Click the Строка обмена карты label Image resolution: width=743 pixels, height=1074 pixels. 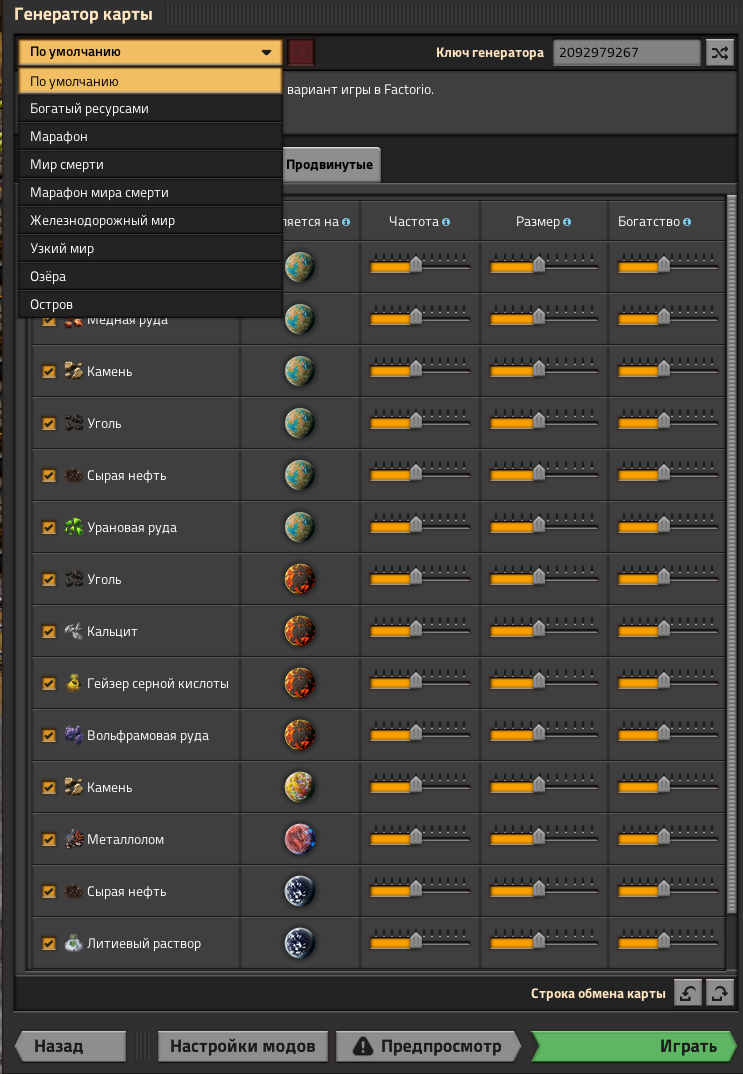pyautogui.click(x=598, y=993)
